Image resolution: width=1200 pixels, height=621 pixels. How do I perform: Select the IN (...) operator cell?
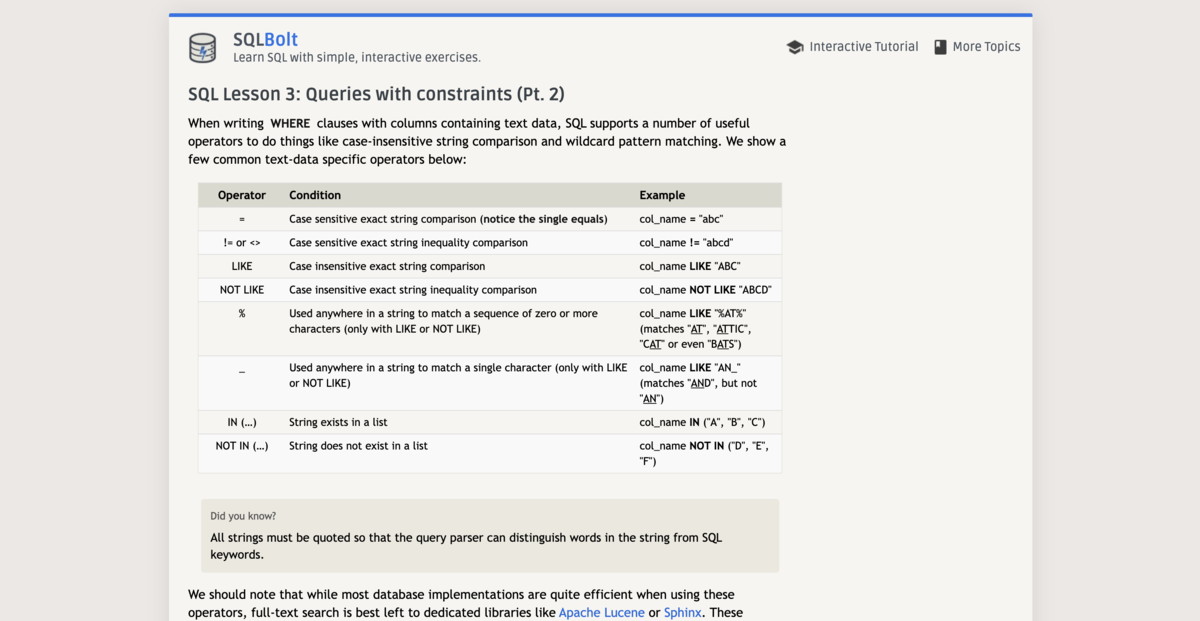coord(241,422)
